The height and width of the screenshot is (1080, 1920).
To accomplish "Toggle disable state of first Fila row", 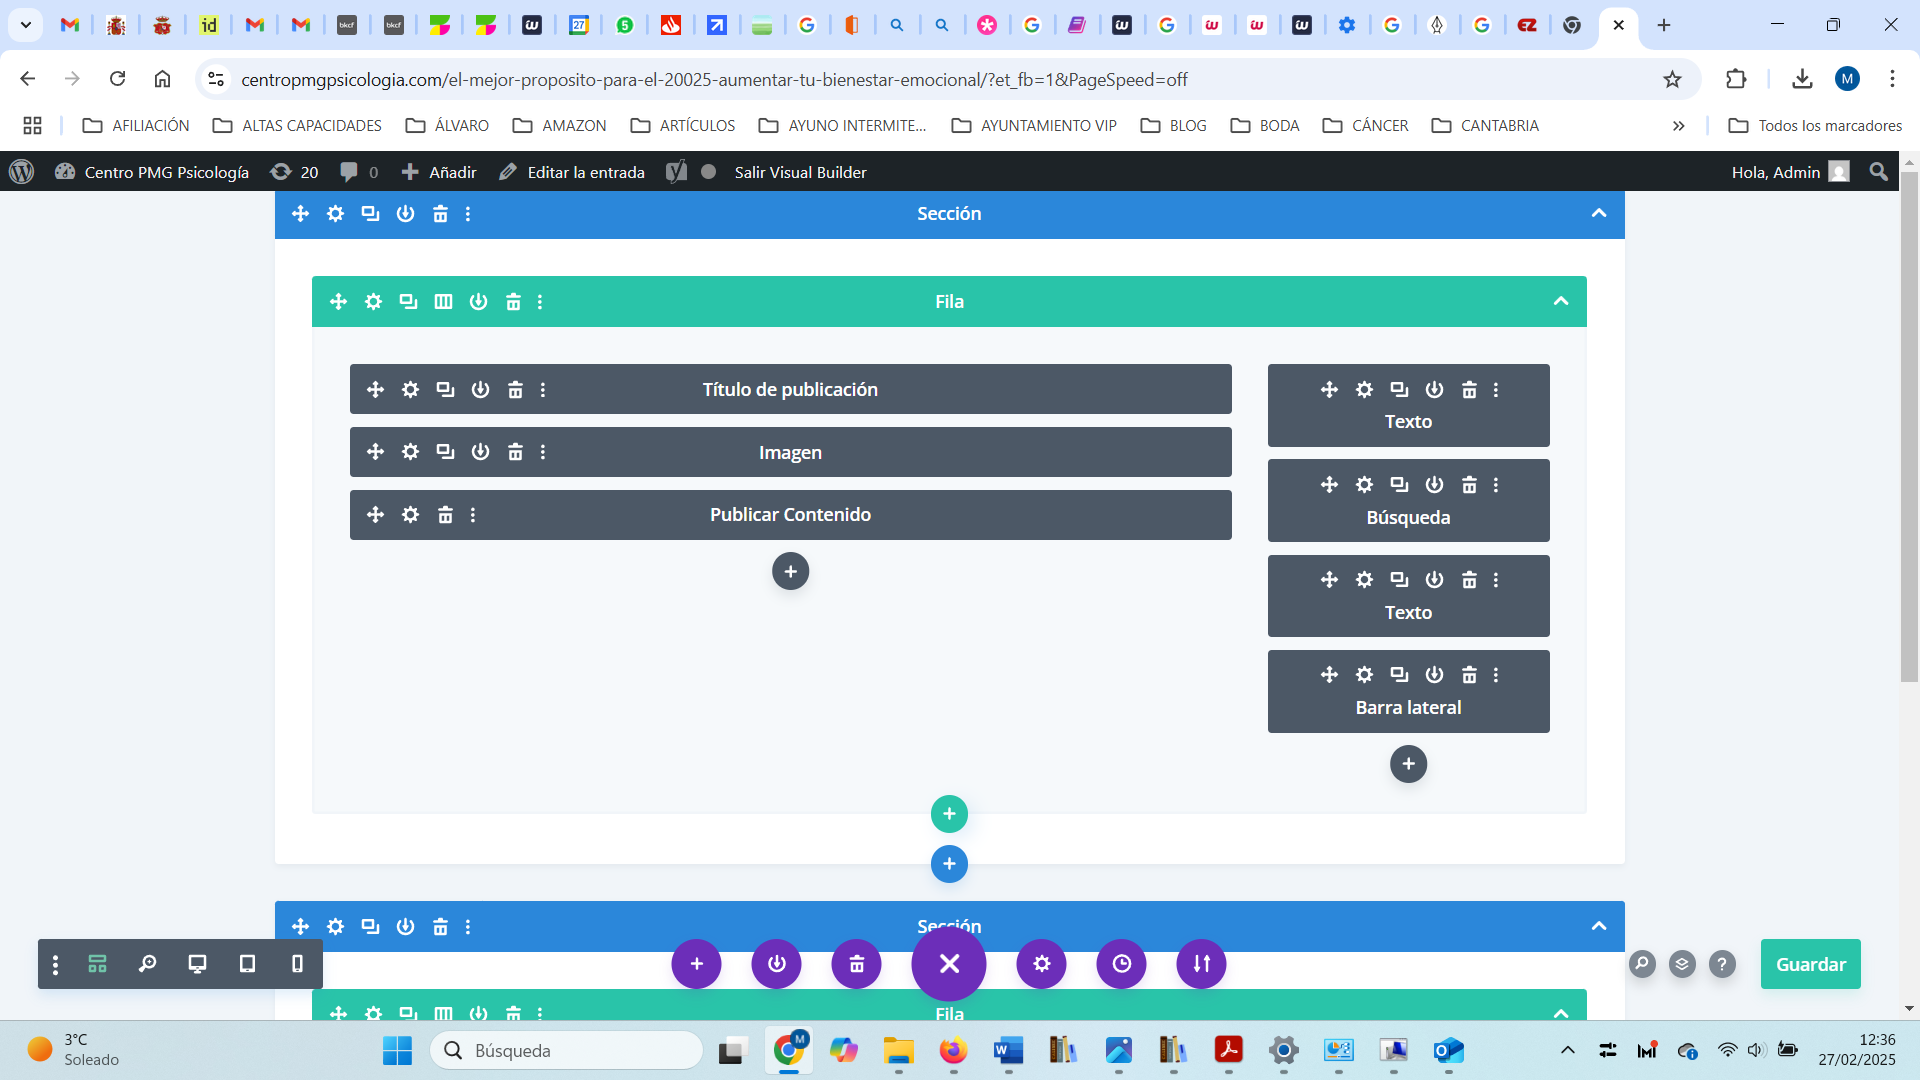I will [x=478, y=302].
